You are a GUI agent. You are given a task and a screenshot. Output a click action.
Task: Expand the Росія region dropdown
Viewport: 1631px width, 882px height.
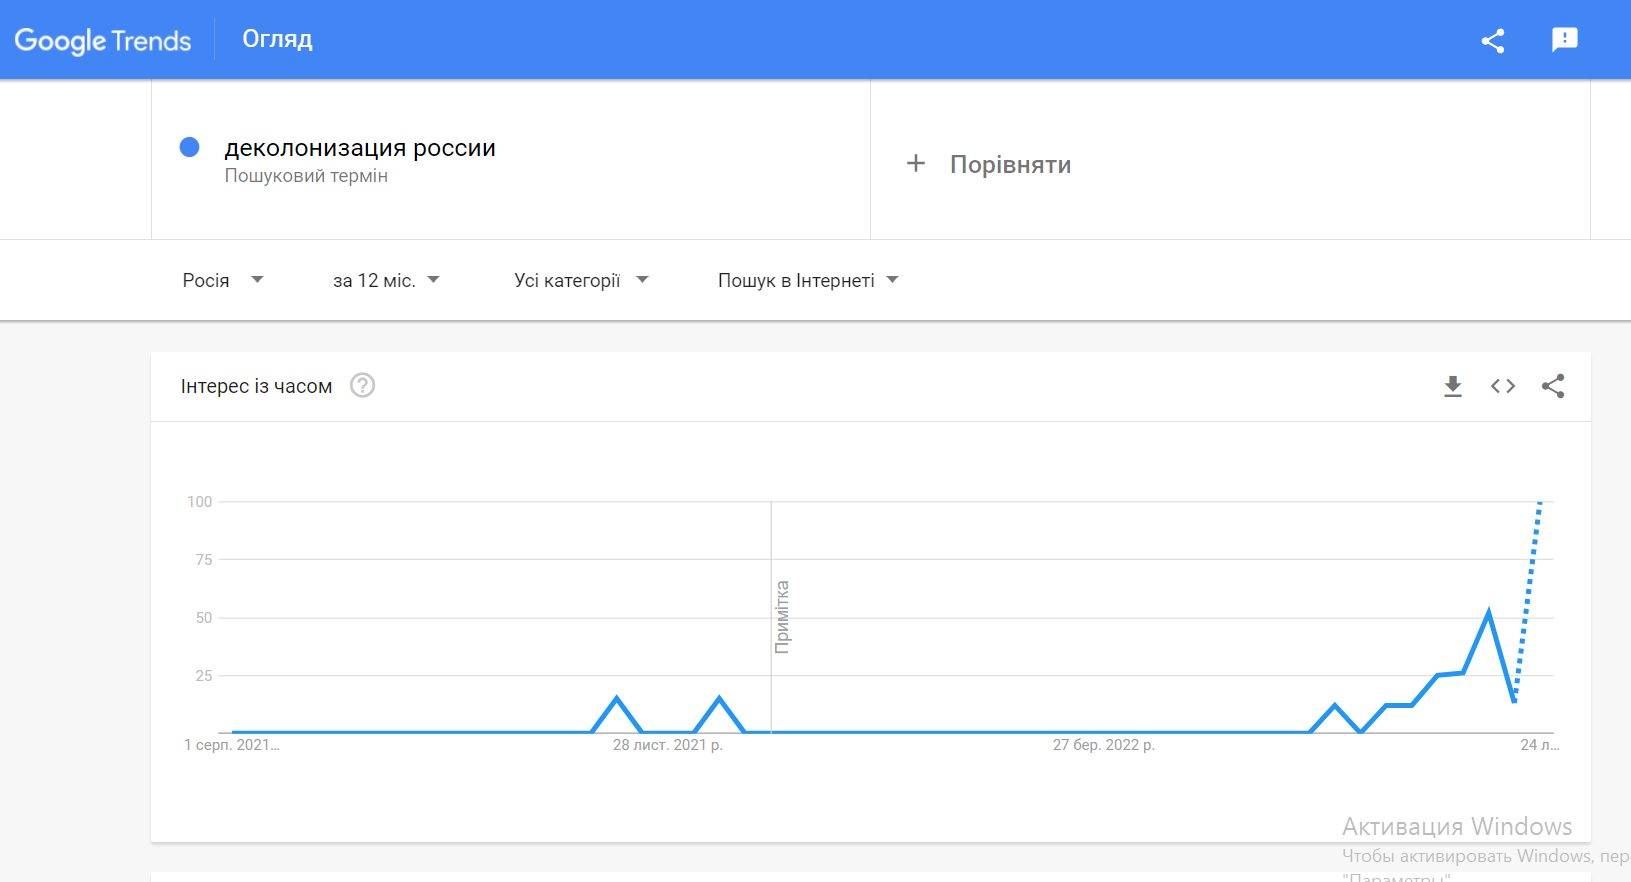(x=222, y=281)
